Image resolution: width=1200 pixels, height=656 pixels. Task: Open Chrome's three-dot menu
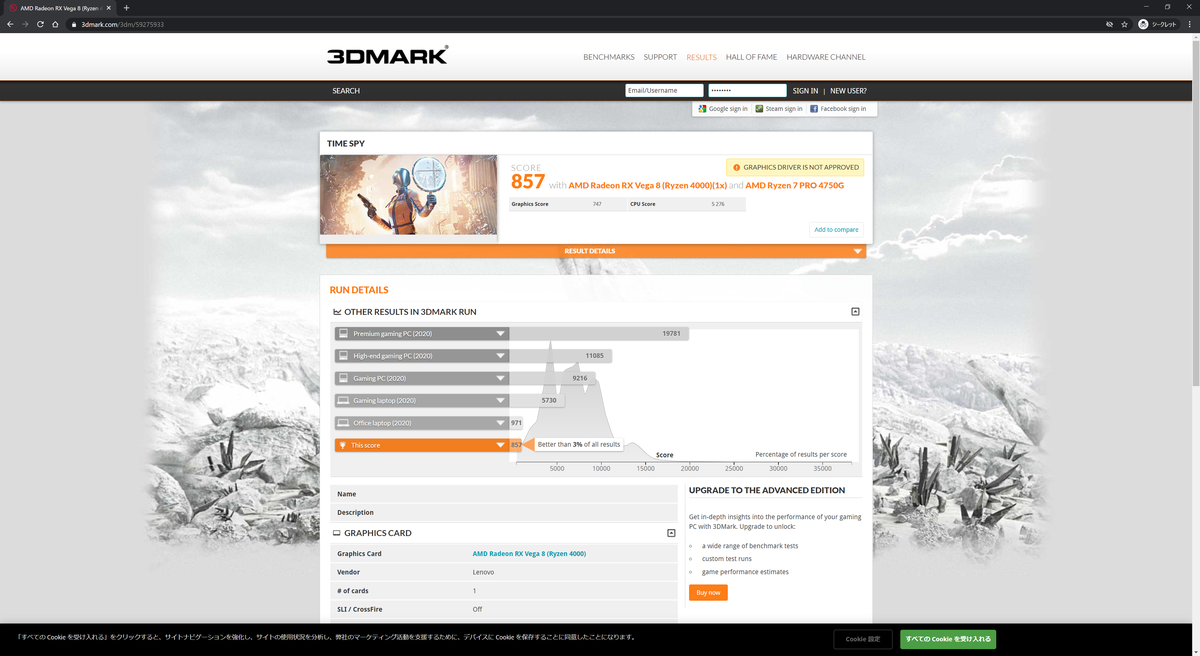(1189, 24)
